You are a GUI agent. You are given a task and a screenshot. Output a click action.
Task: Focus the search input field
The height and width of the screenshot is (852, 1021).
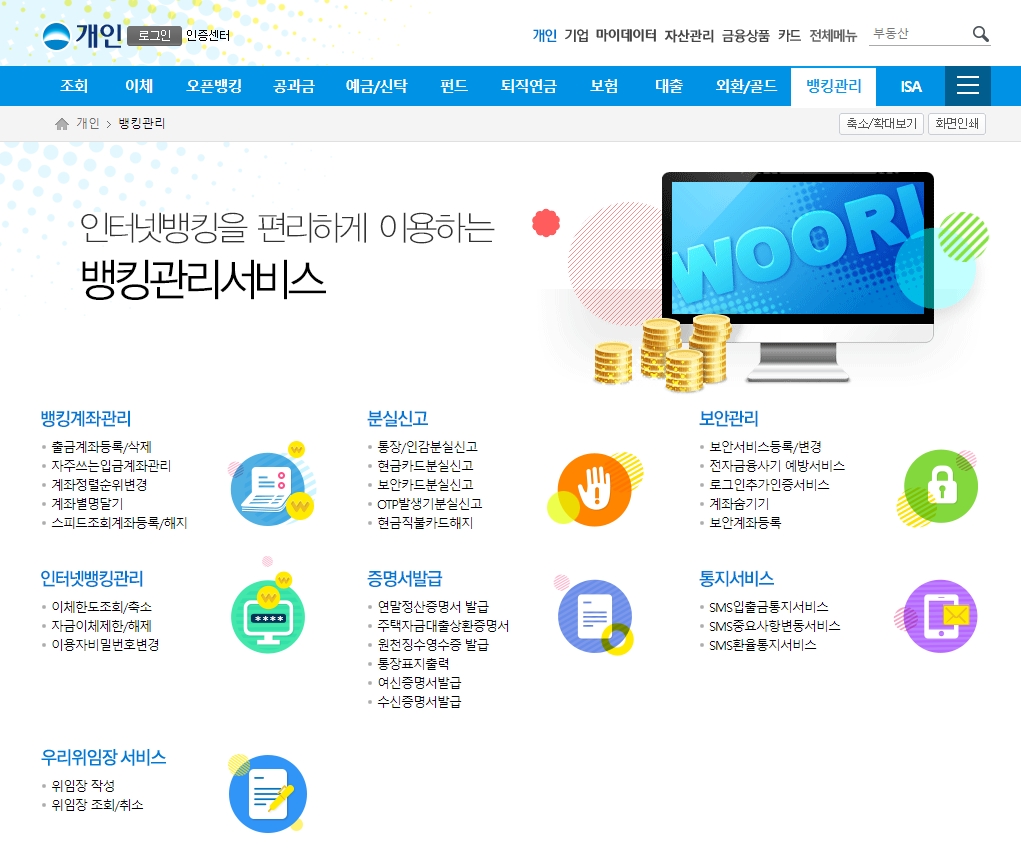(x=919, y=34)
